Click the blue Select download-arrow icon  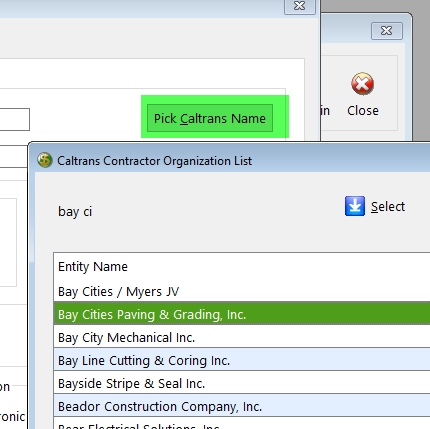pos(355,206)
